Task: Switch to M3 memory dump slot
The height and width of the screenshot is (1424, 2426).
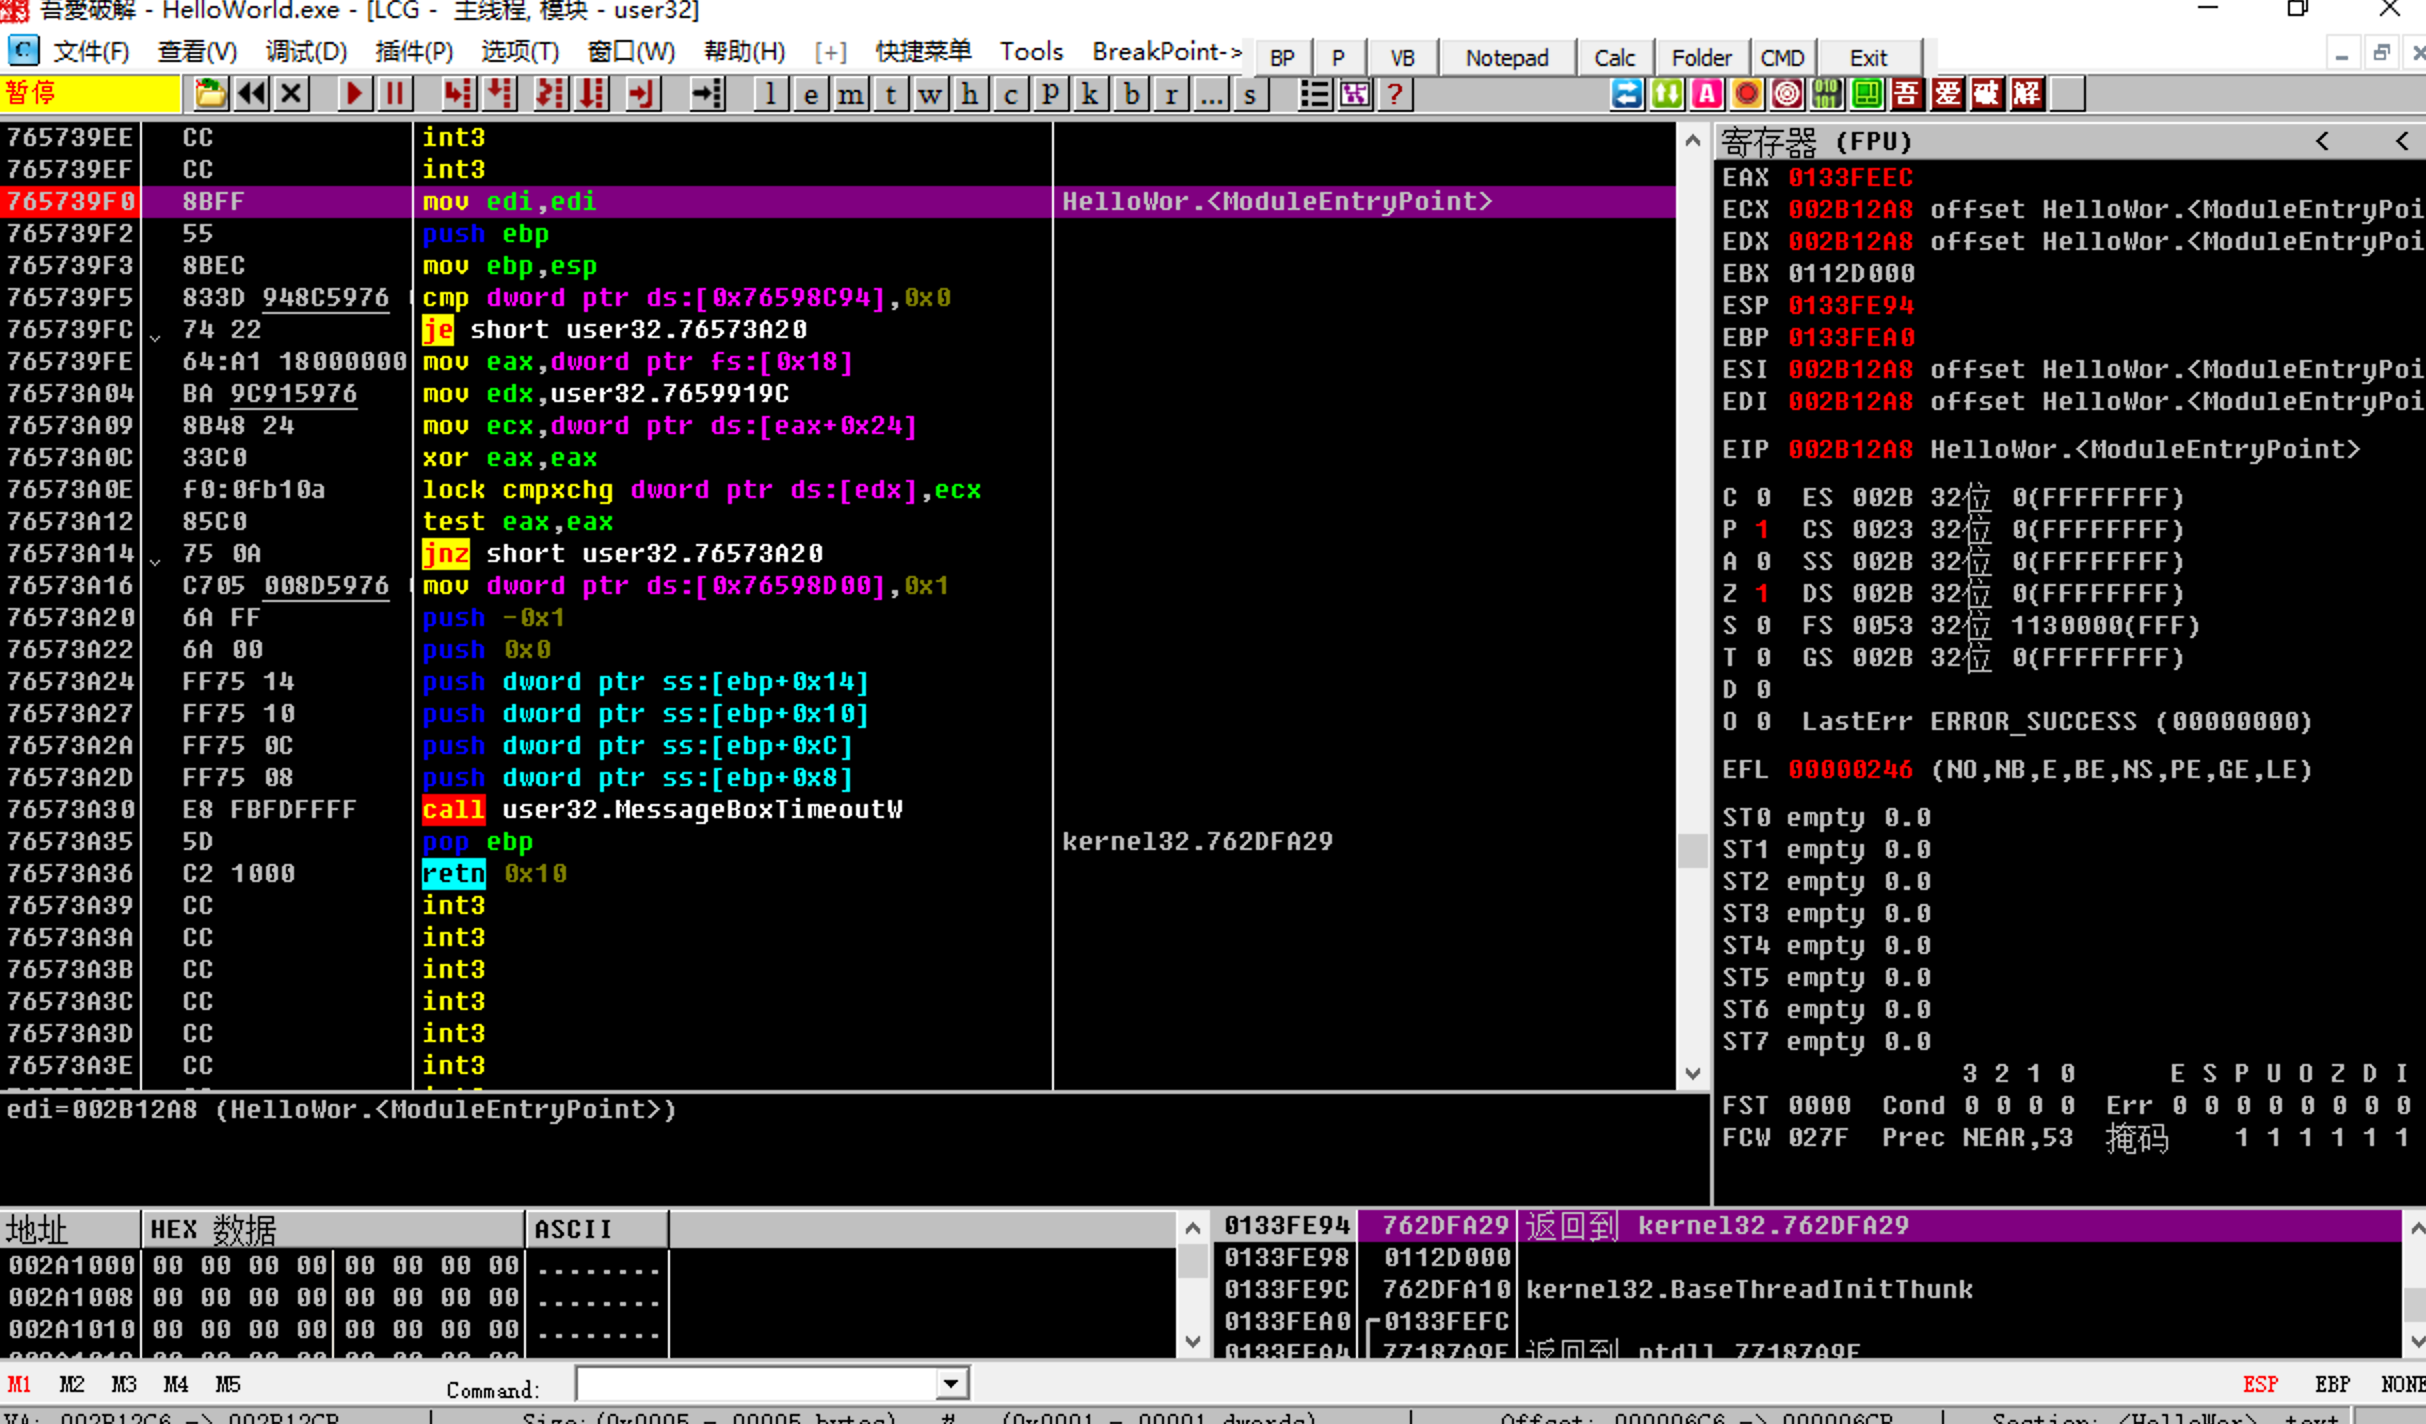Action: point(124,1384)
